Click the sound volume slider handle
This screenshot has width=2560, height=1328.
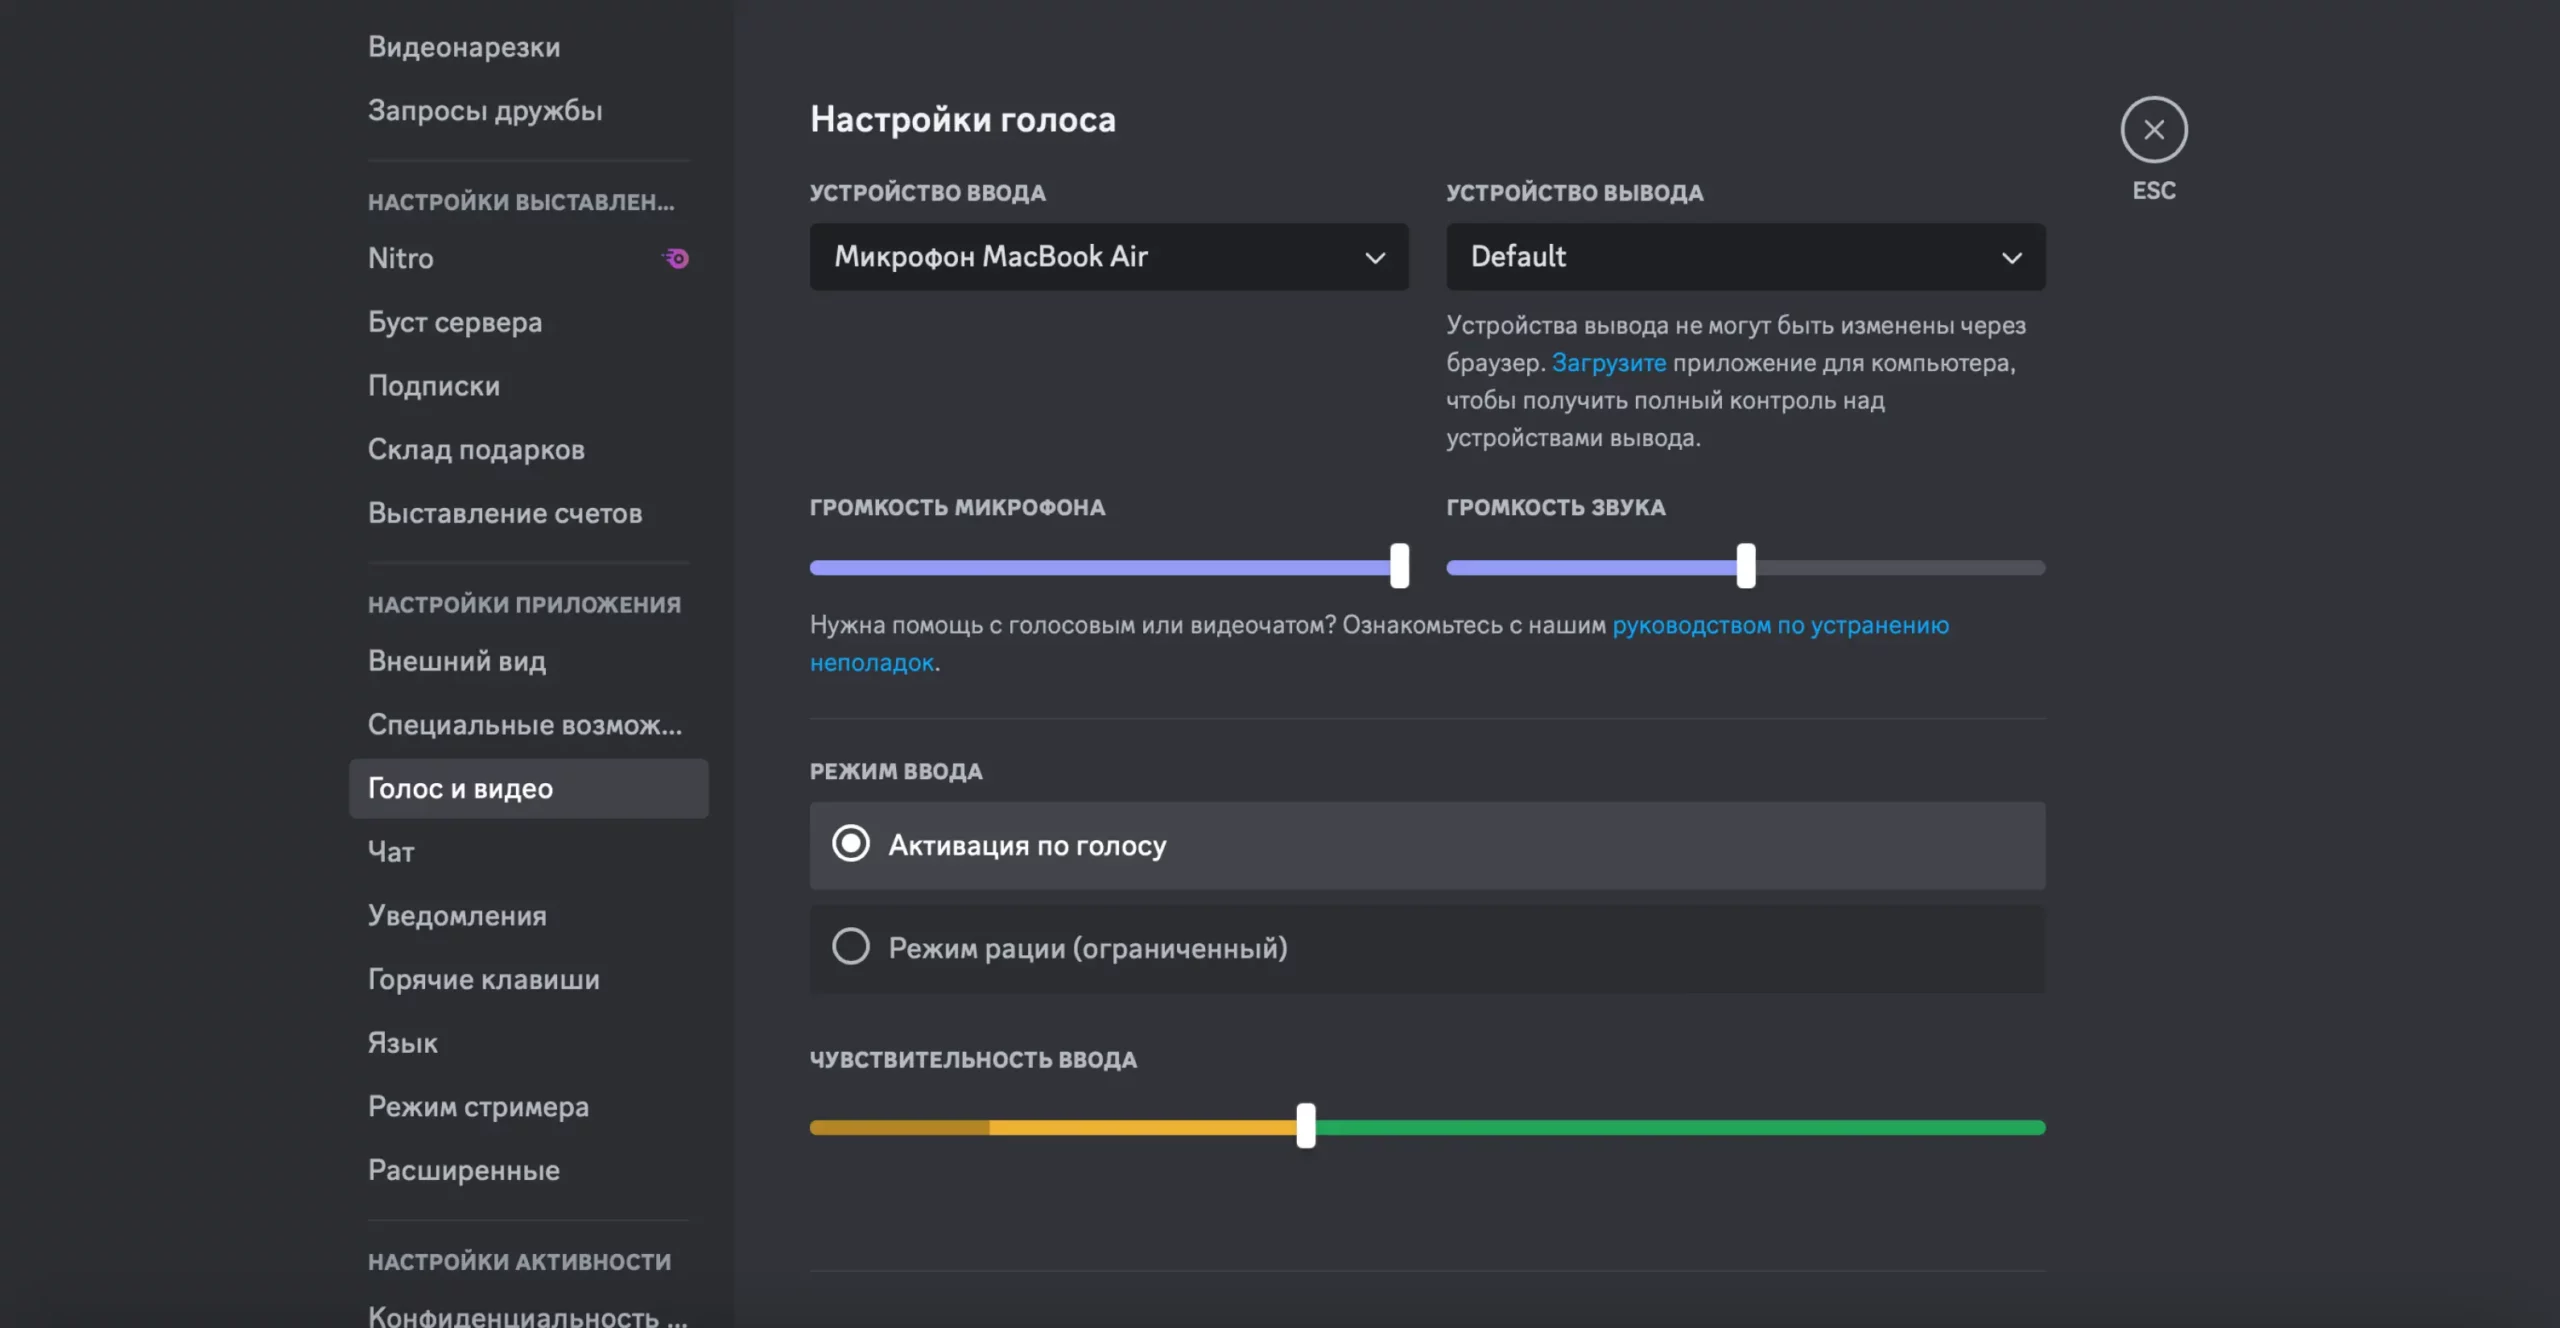tap(1745, 566)
